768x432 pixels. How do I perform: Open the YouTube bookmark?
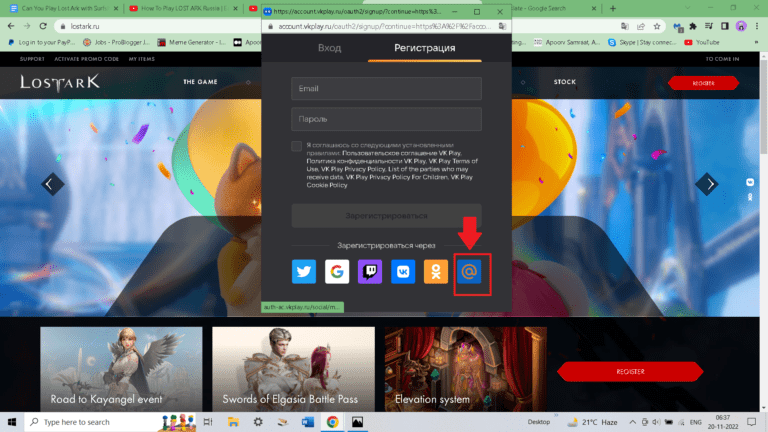click(702, 43)
